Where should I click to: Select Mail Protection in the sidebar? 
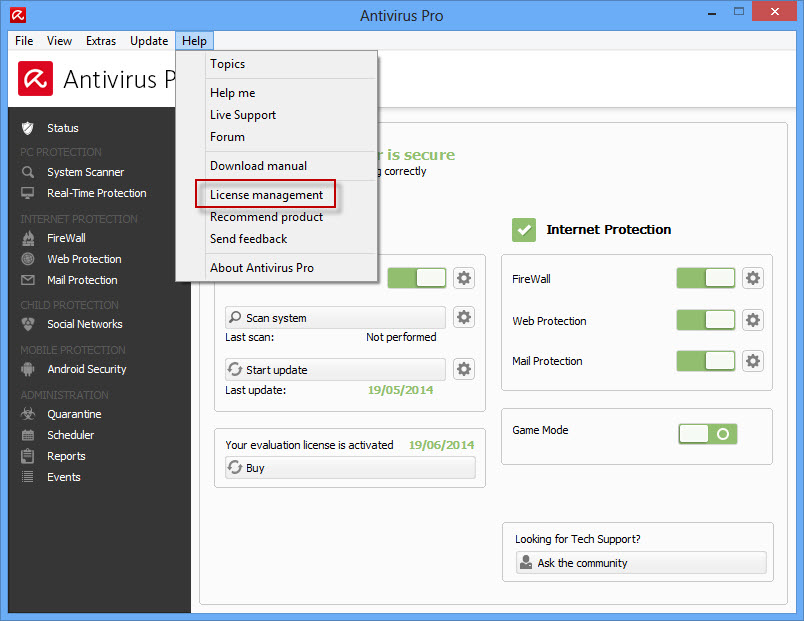[x=83, y=280]
